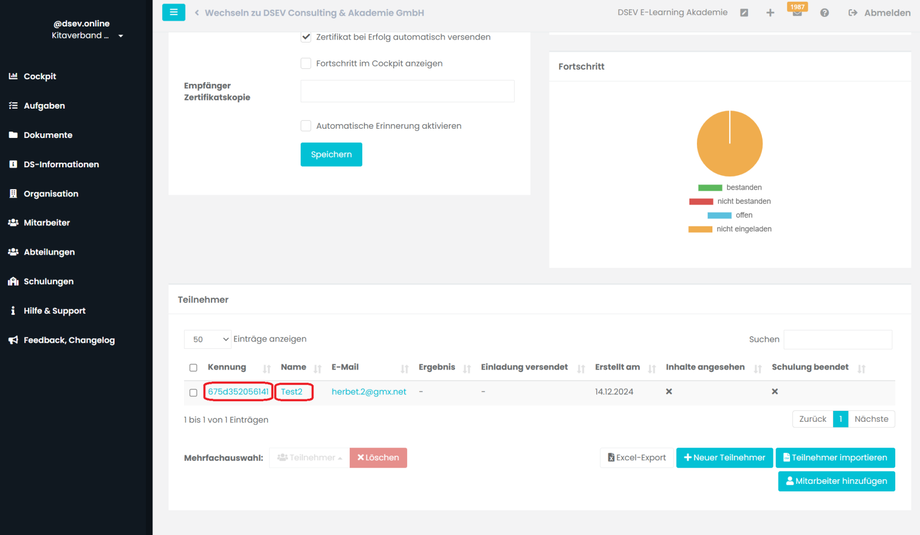This screenshot has width=920, height=535.
Task: Expand the Kitaverband account dropdown
Action: pyautogui.click(x=121, y=36)
